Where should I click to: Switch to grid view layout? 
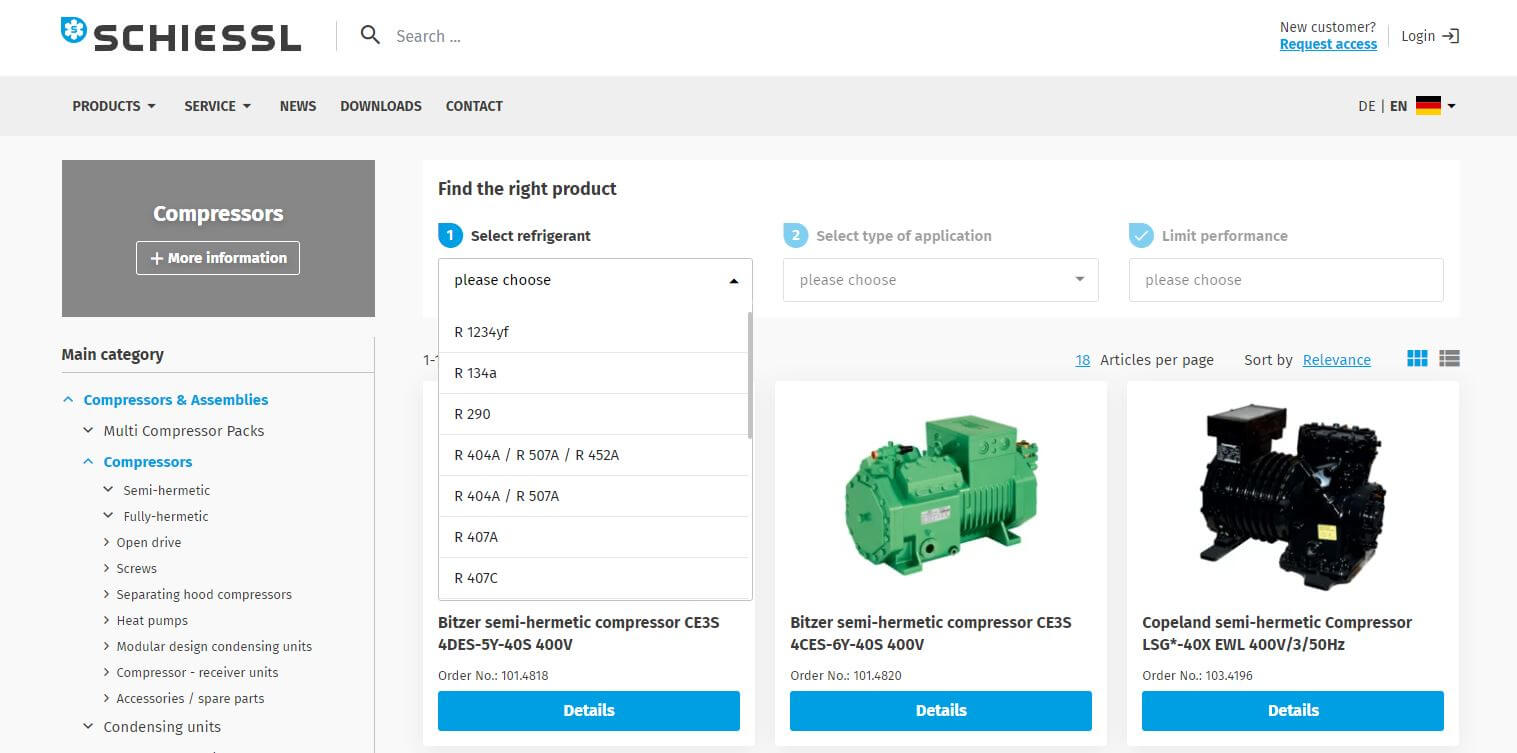point(1417,359)
